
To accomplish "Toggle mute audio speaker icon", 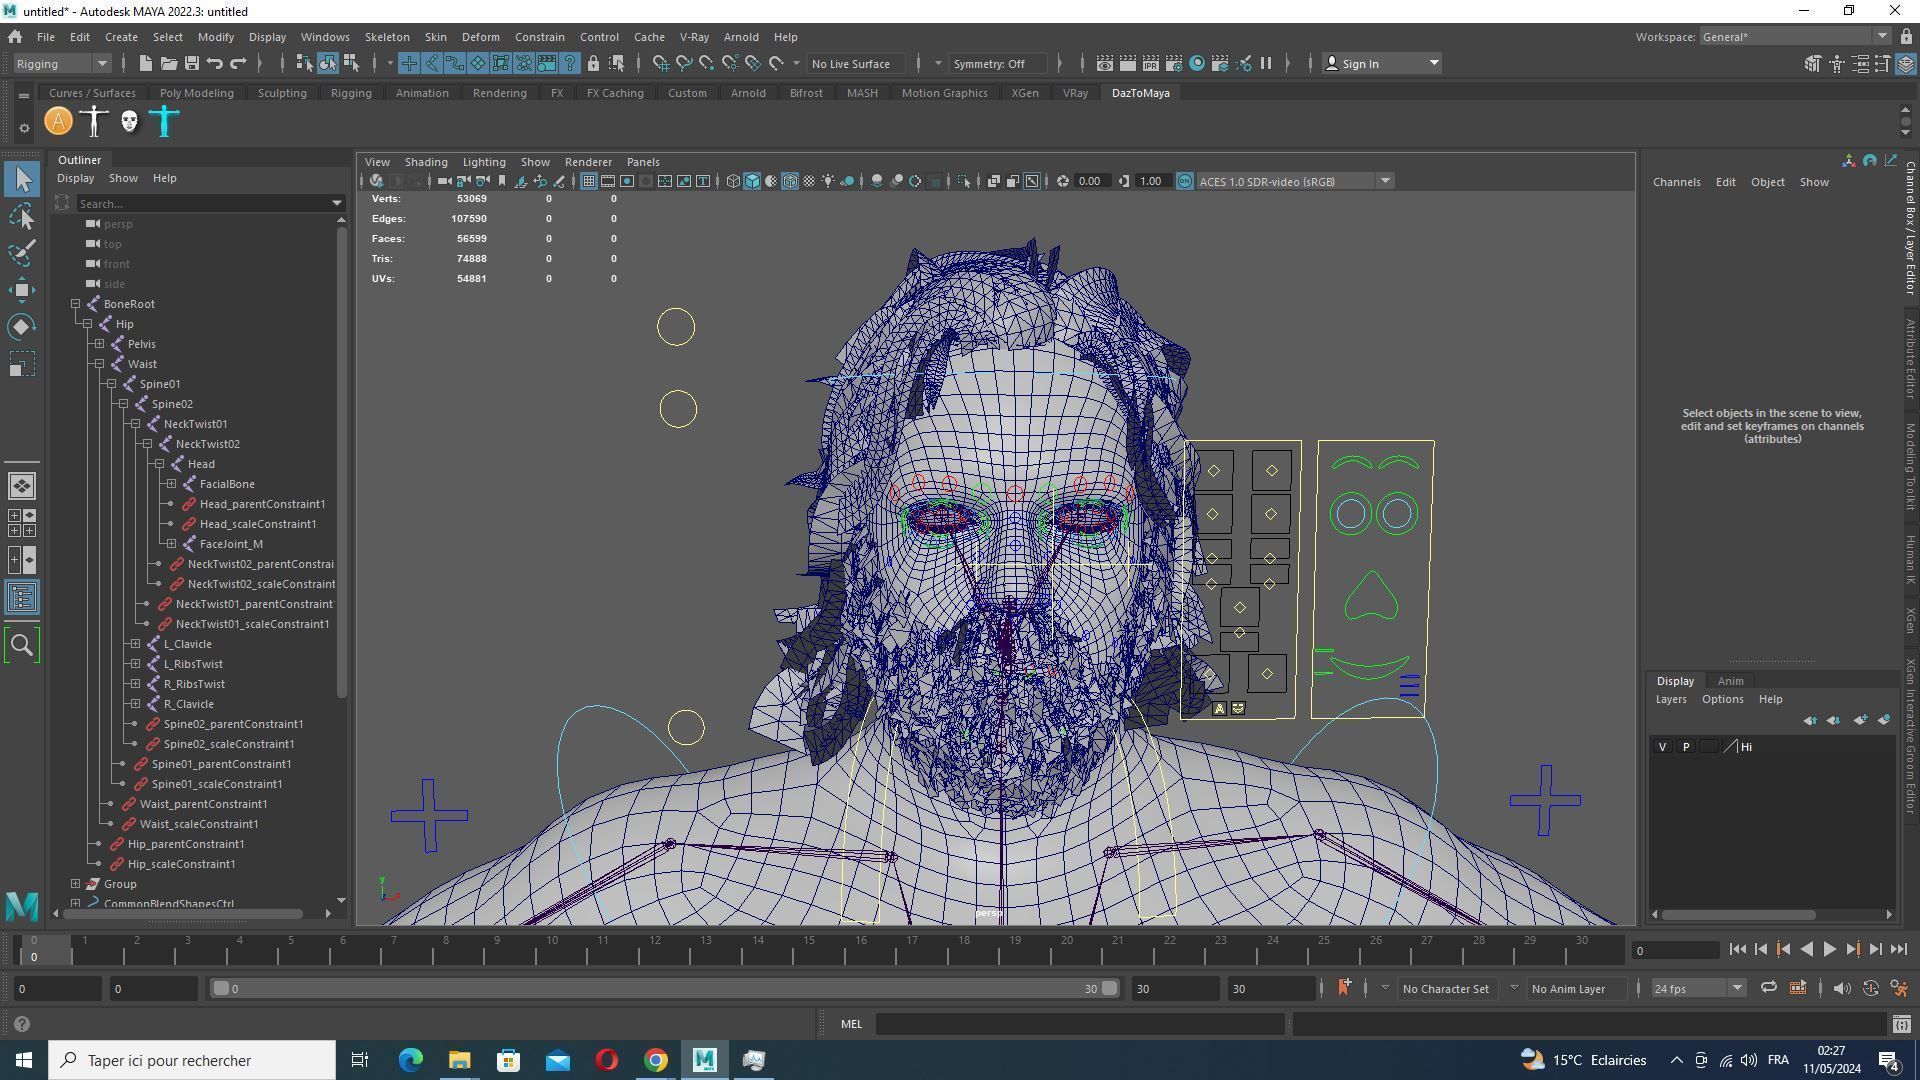I will pos(1842,989).
